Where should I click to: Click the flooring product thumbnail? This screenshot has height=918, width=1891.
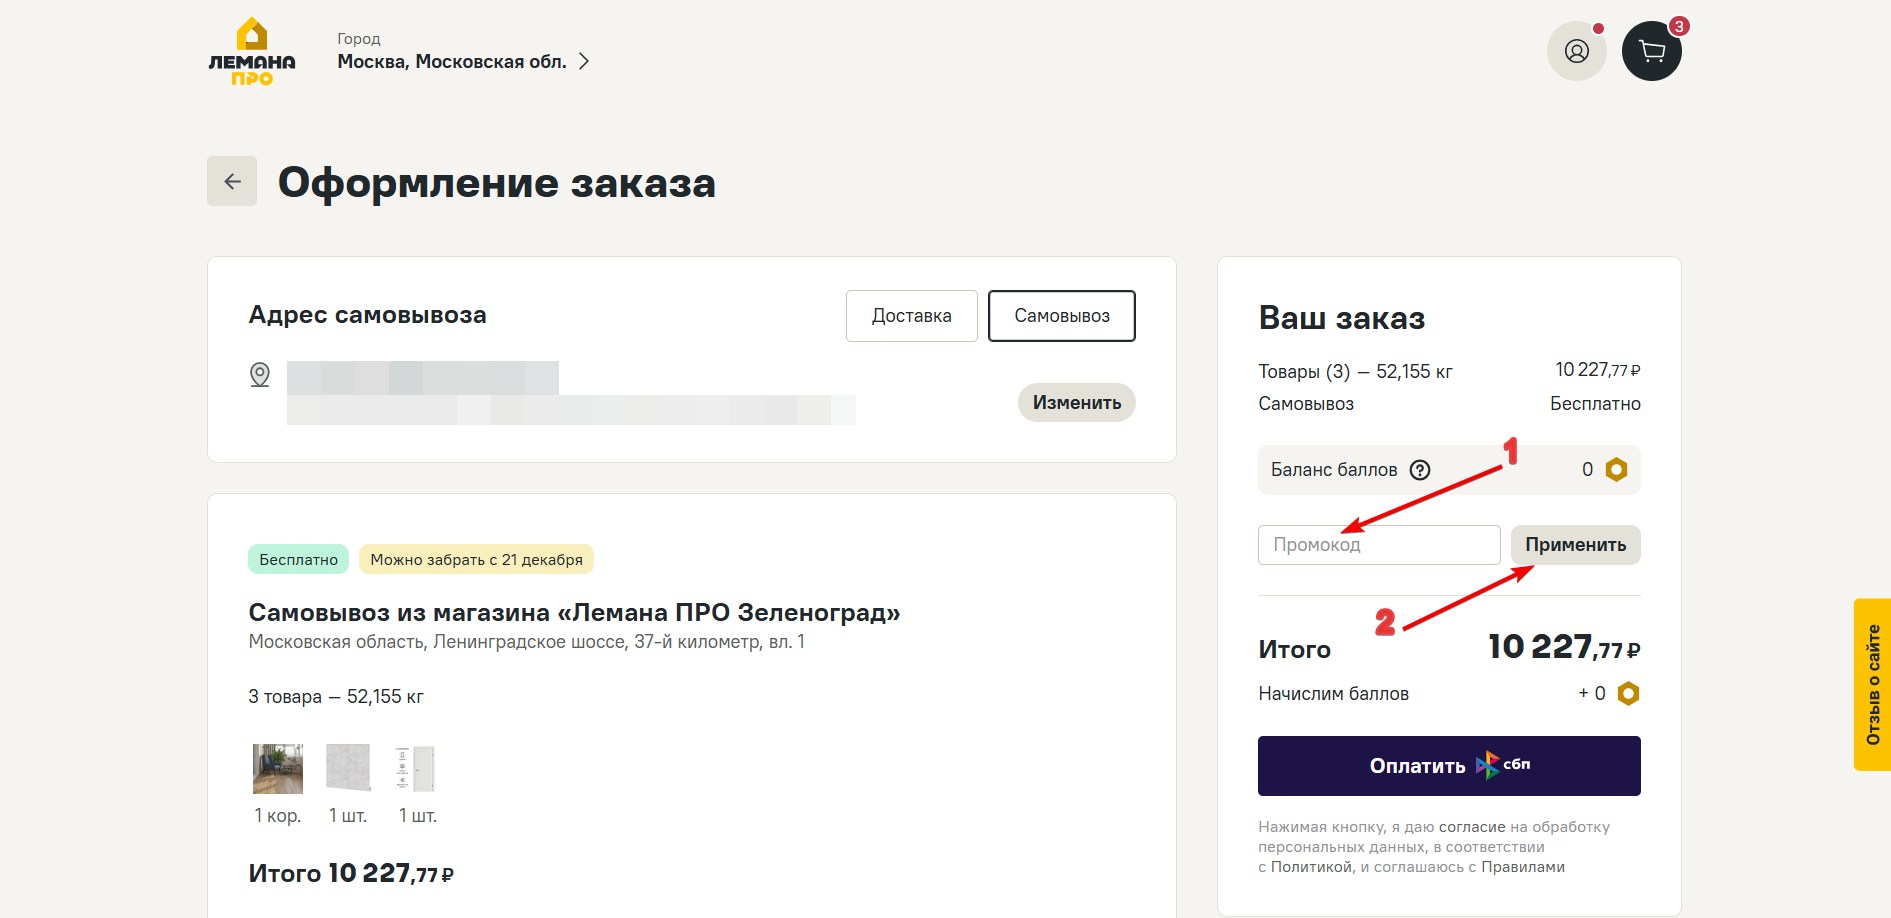pos(278,769)
